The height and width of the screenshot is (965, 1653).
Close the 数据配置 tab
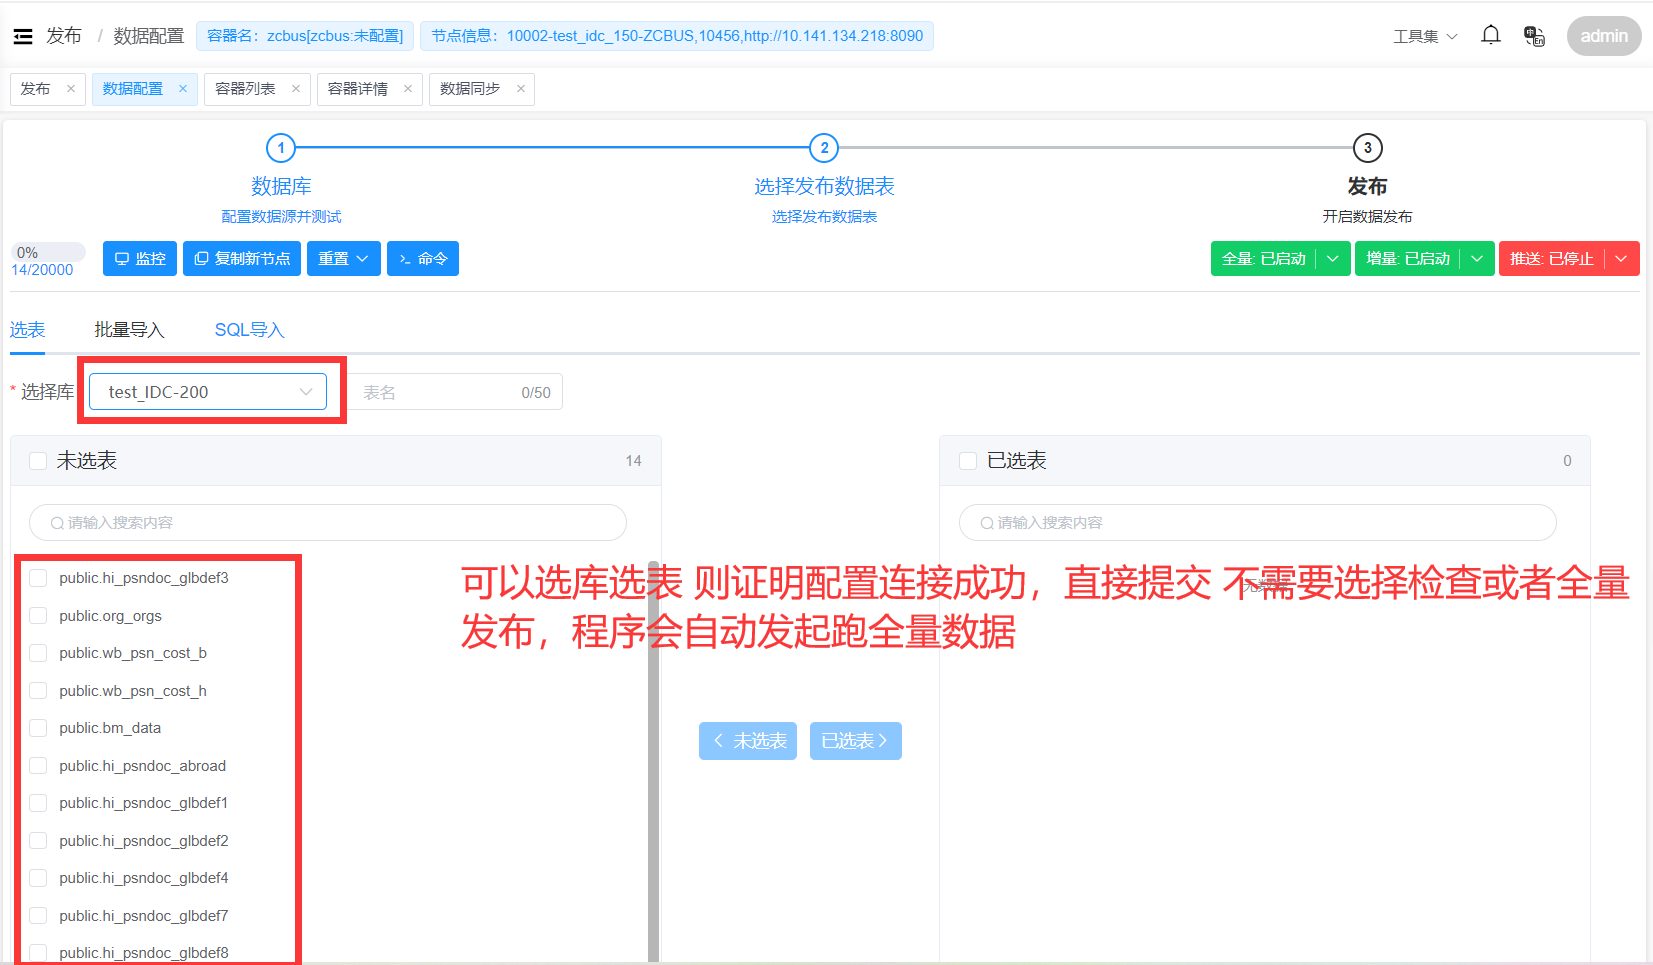click(183, 89)
